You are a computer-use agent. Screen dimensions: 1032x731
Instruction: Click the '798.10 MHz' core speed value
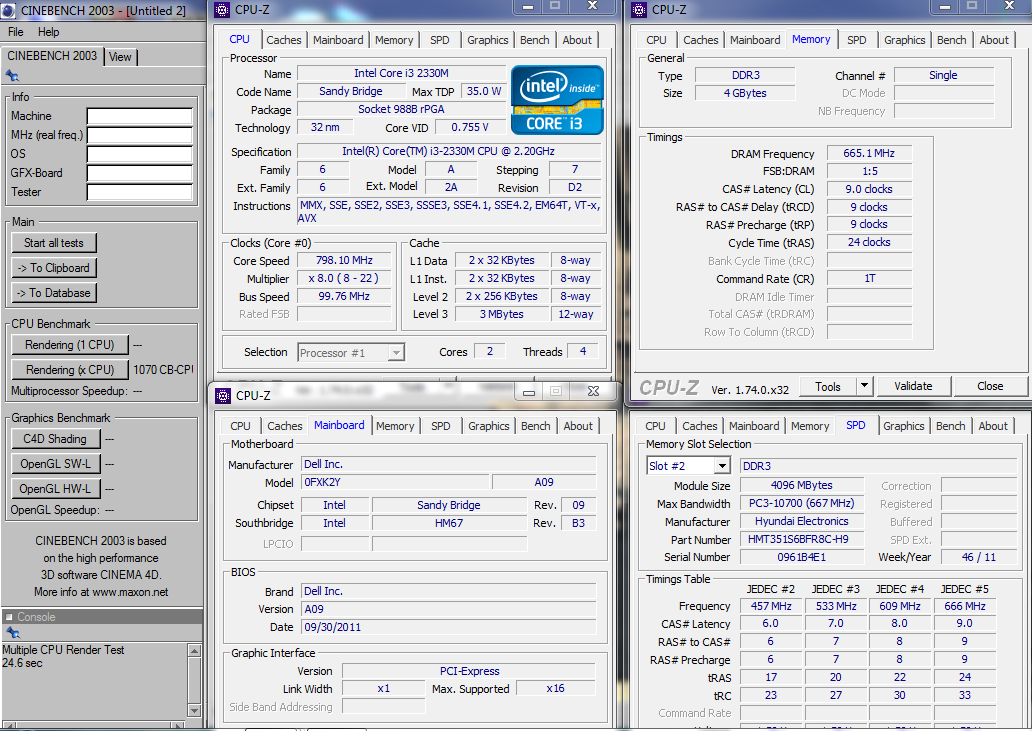tap(344, 261)
